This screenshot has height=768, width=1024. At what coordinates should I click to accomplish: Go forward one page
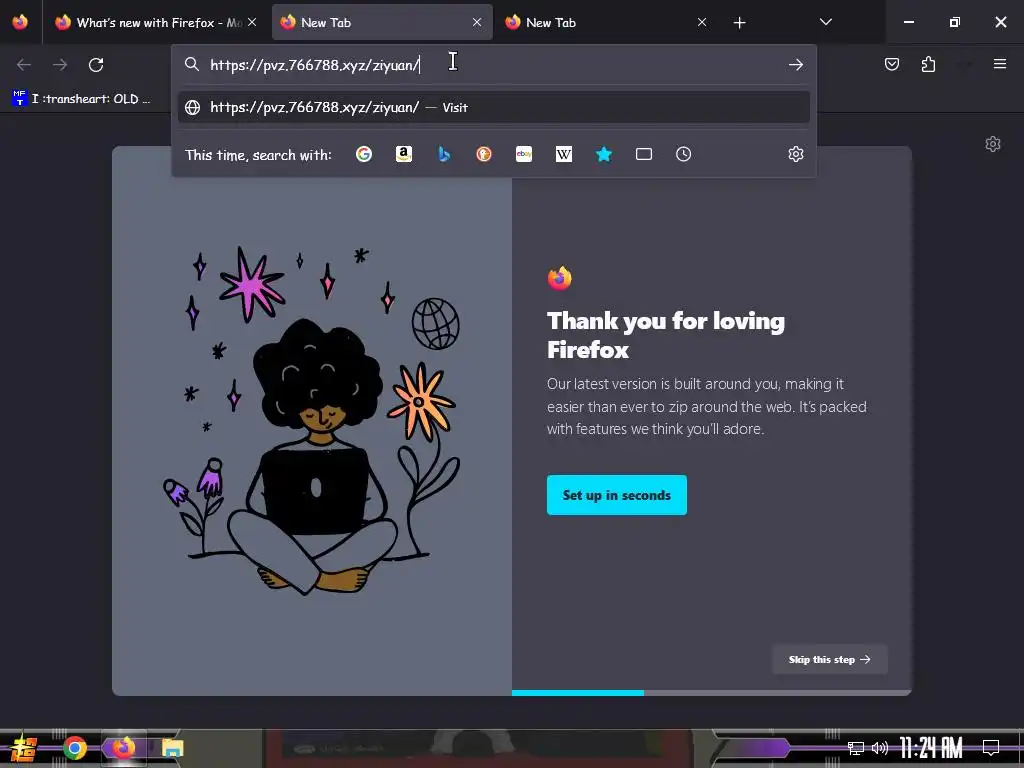click(x=60, y=65)
